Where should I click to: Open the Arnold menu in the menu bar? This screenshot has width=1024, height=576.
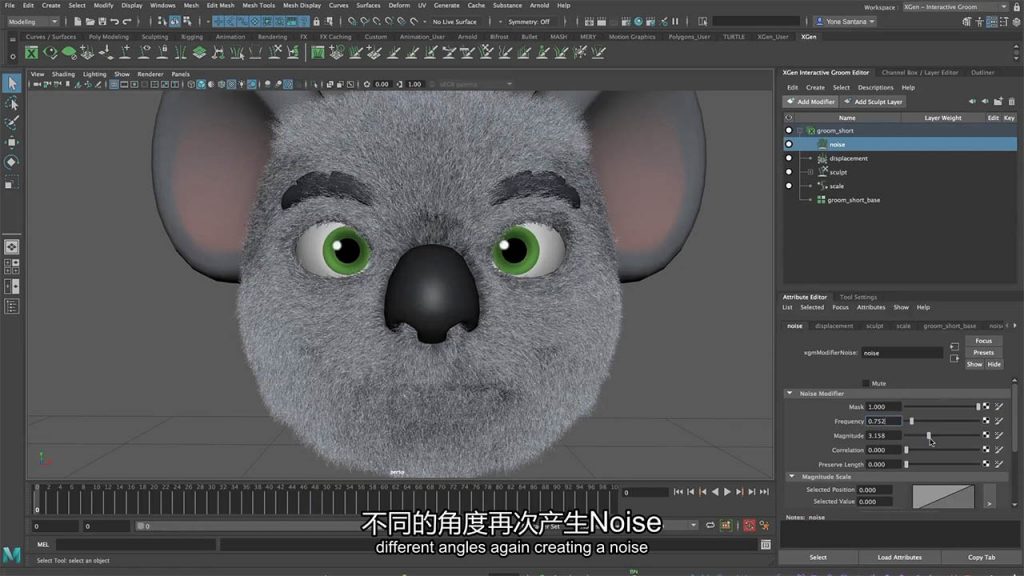pos(539,5)
